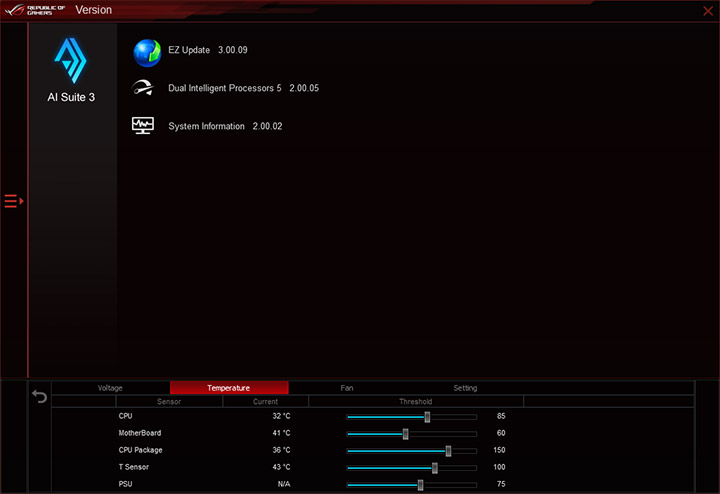720x494 pixels.
Task: Click the Republic of Gamers logo
Action: click(35, 10)
